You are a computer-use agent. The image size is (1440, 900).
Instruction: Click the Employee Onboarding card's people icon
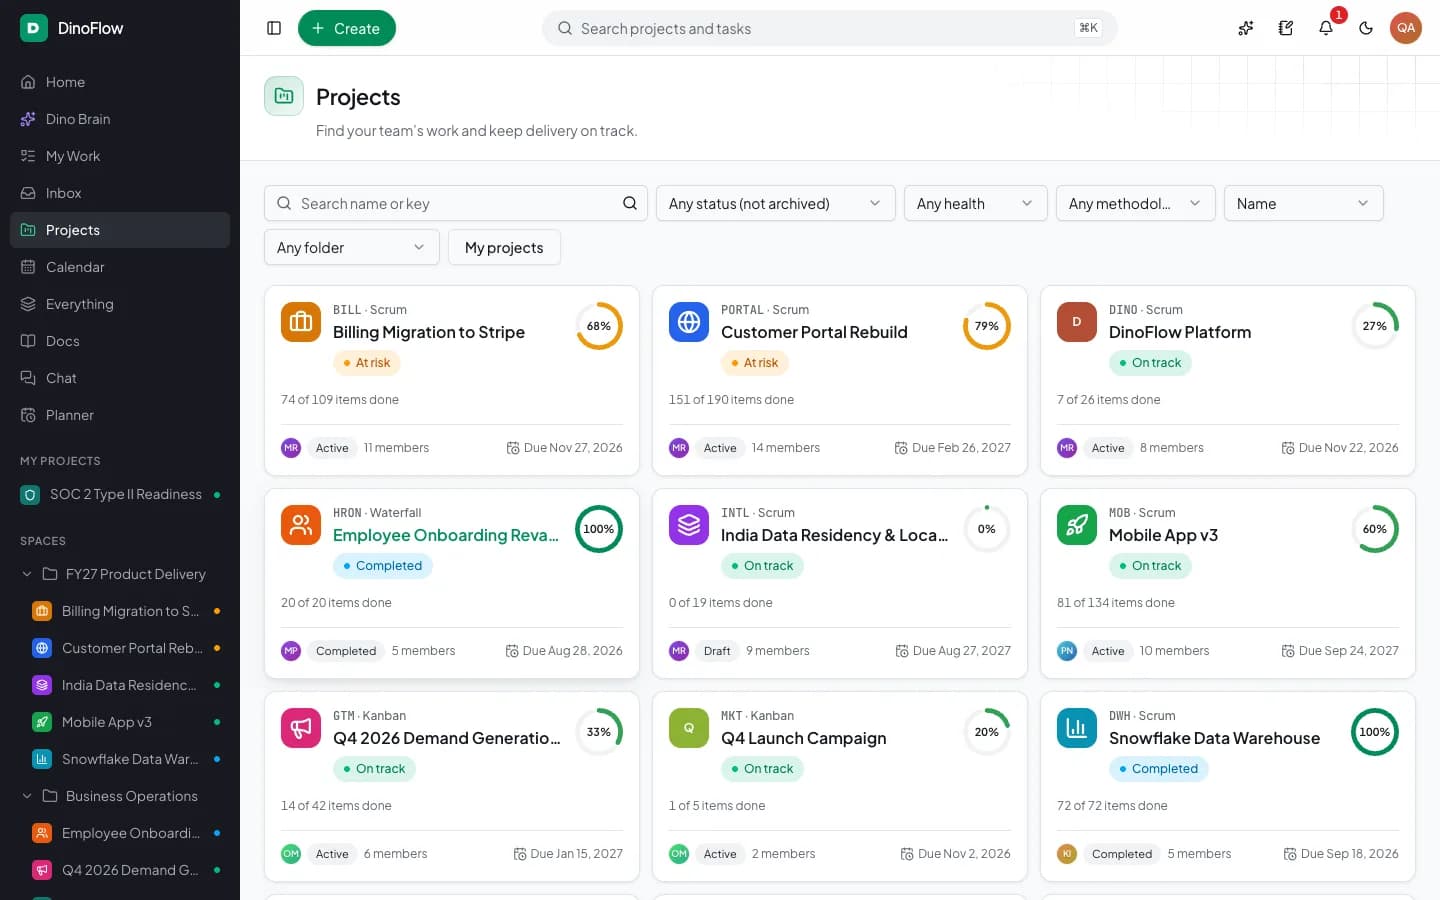pyautogui.click(x=301, y=525)
